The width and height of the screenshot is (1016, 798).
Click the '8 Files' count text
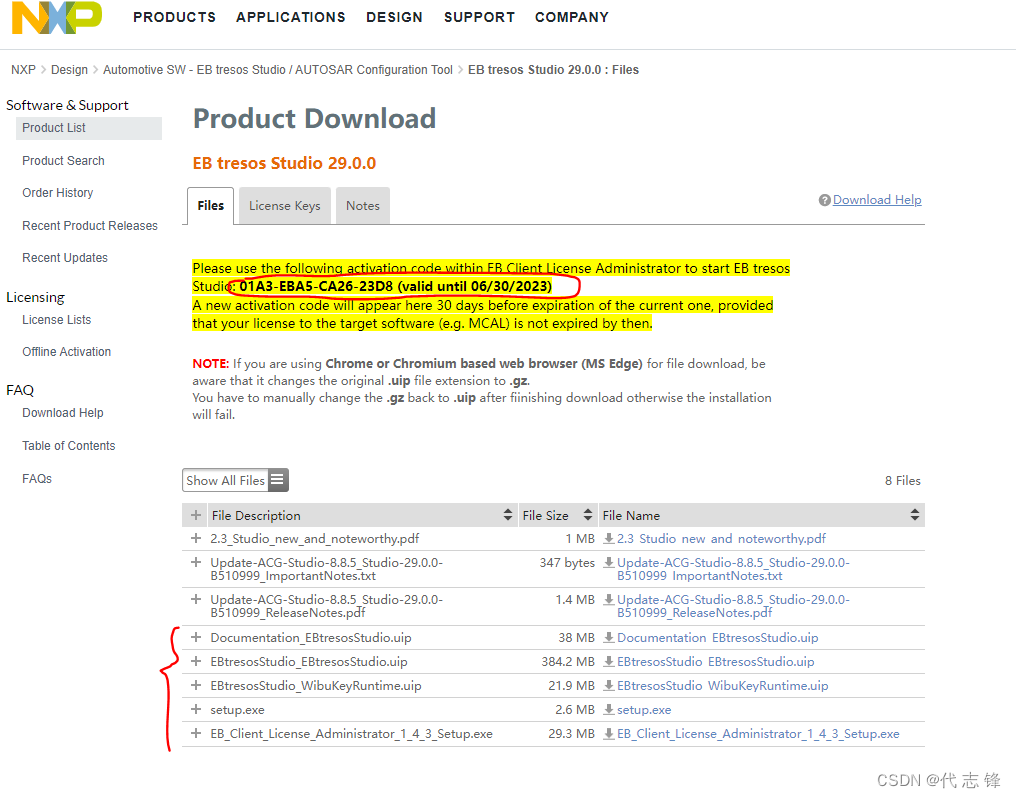point(903,480)
